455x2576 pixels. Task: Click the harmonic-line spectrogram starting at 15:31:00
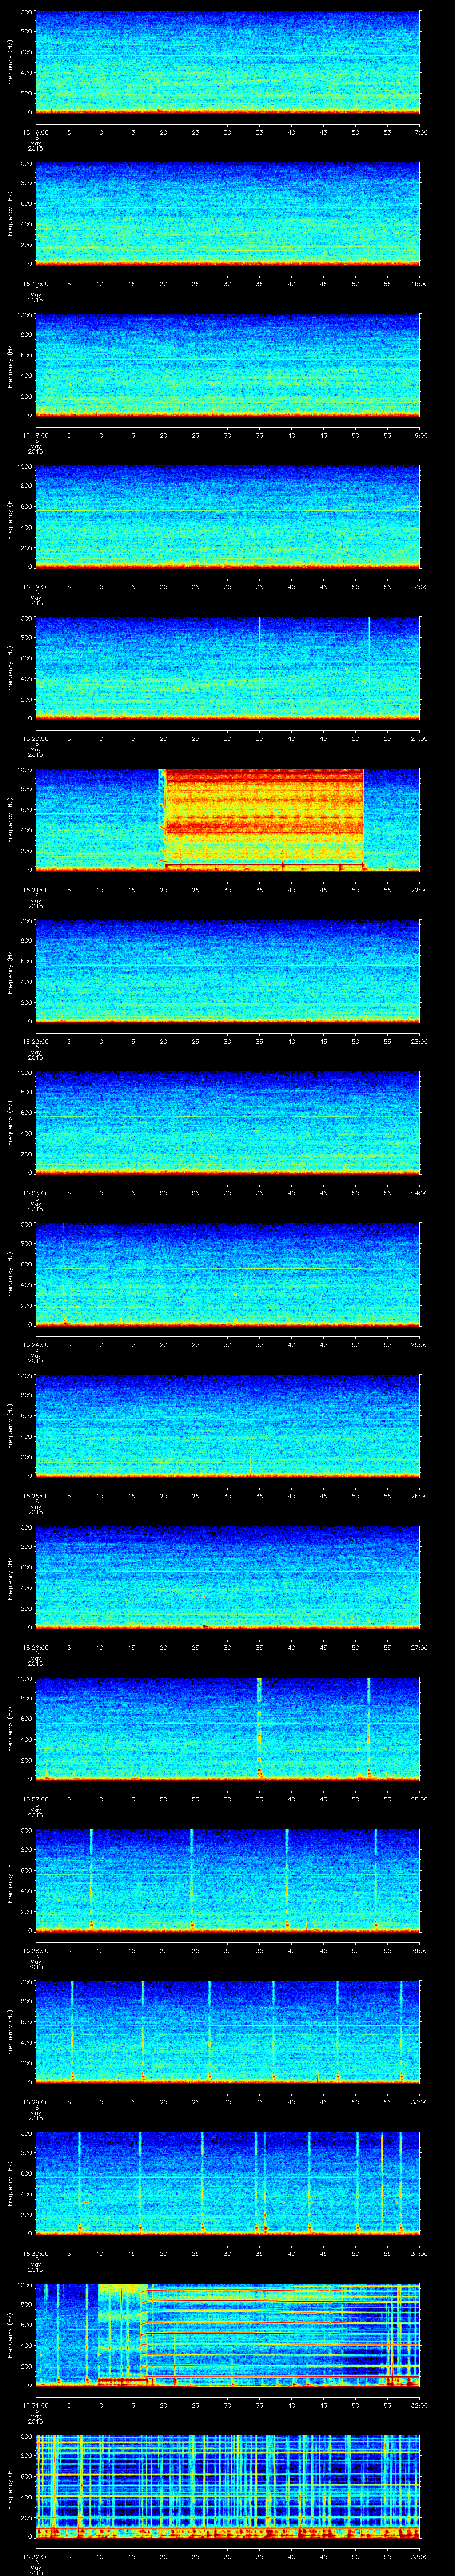pos(227,2335)
